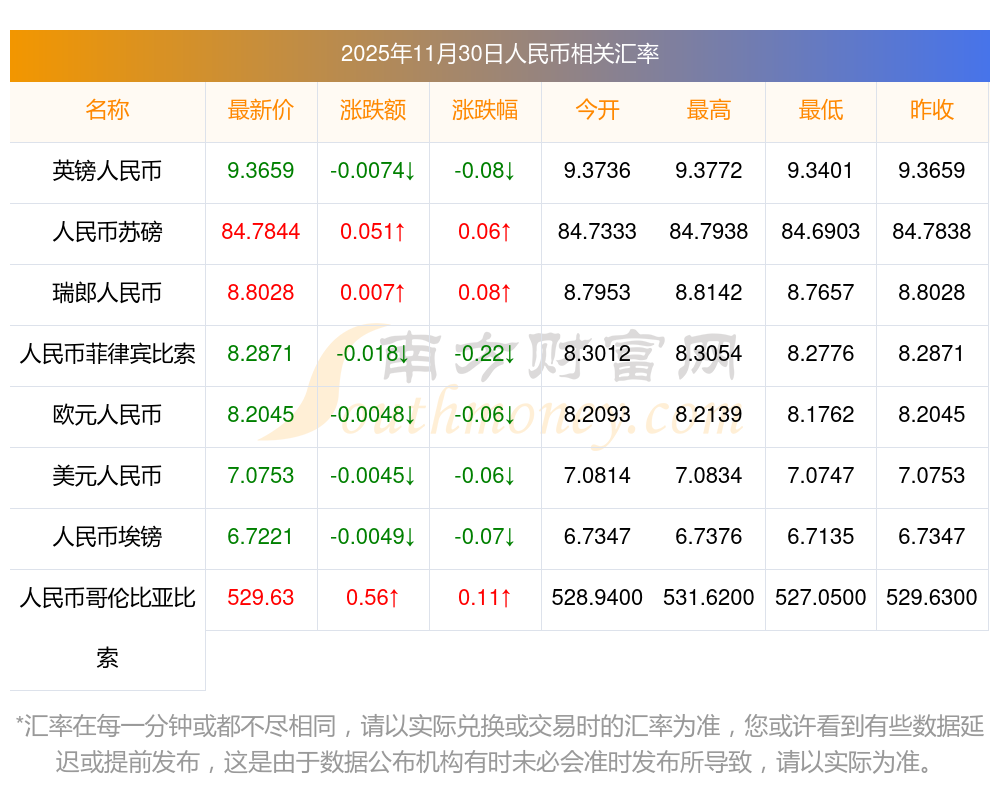This screenshot has width=1000, height=793.
Task: Select latest price 529.63
Action: point(260,598)
